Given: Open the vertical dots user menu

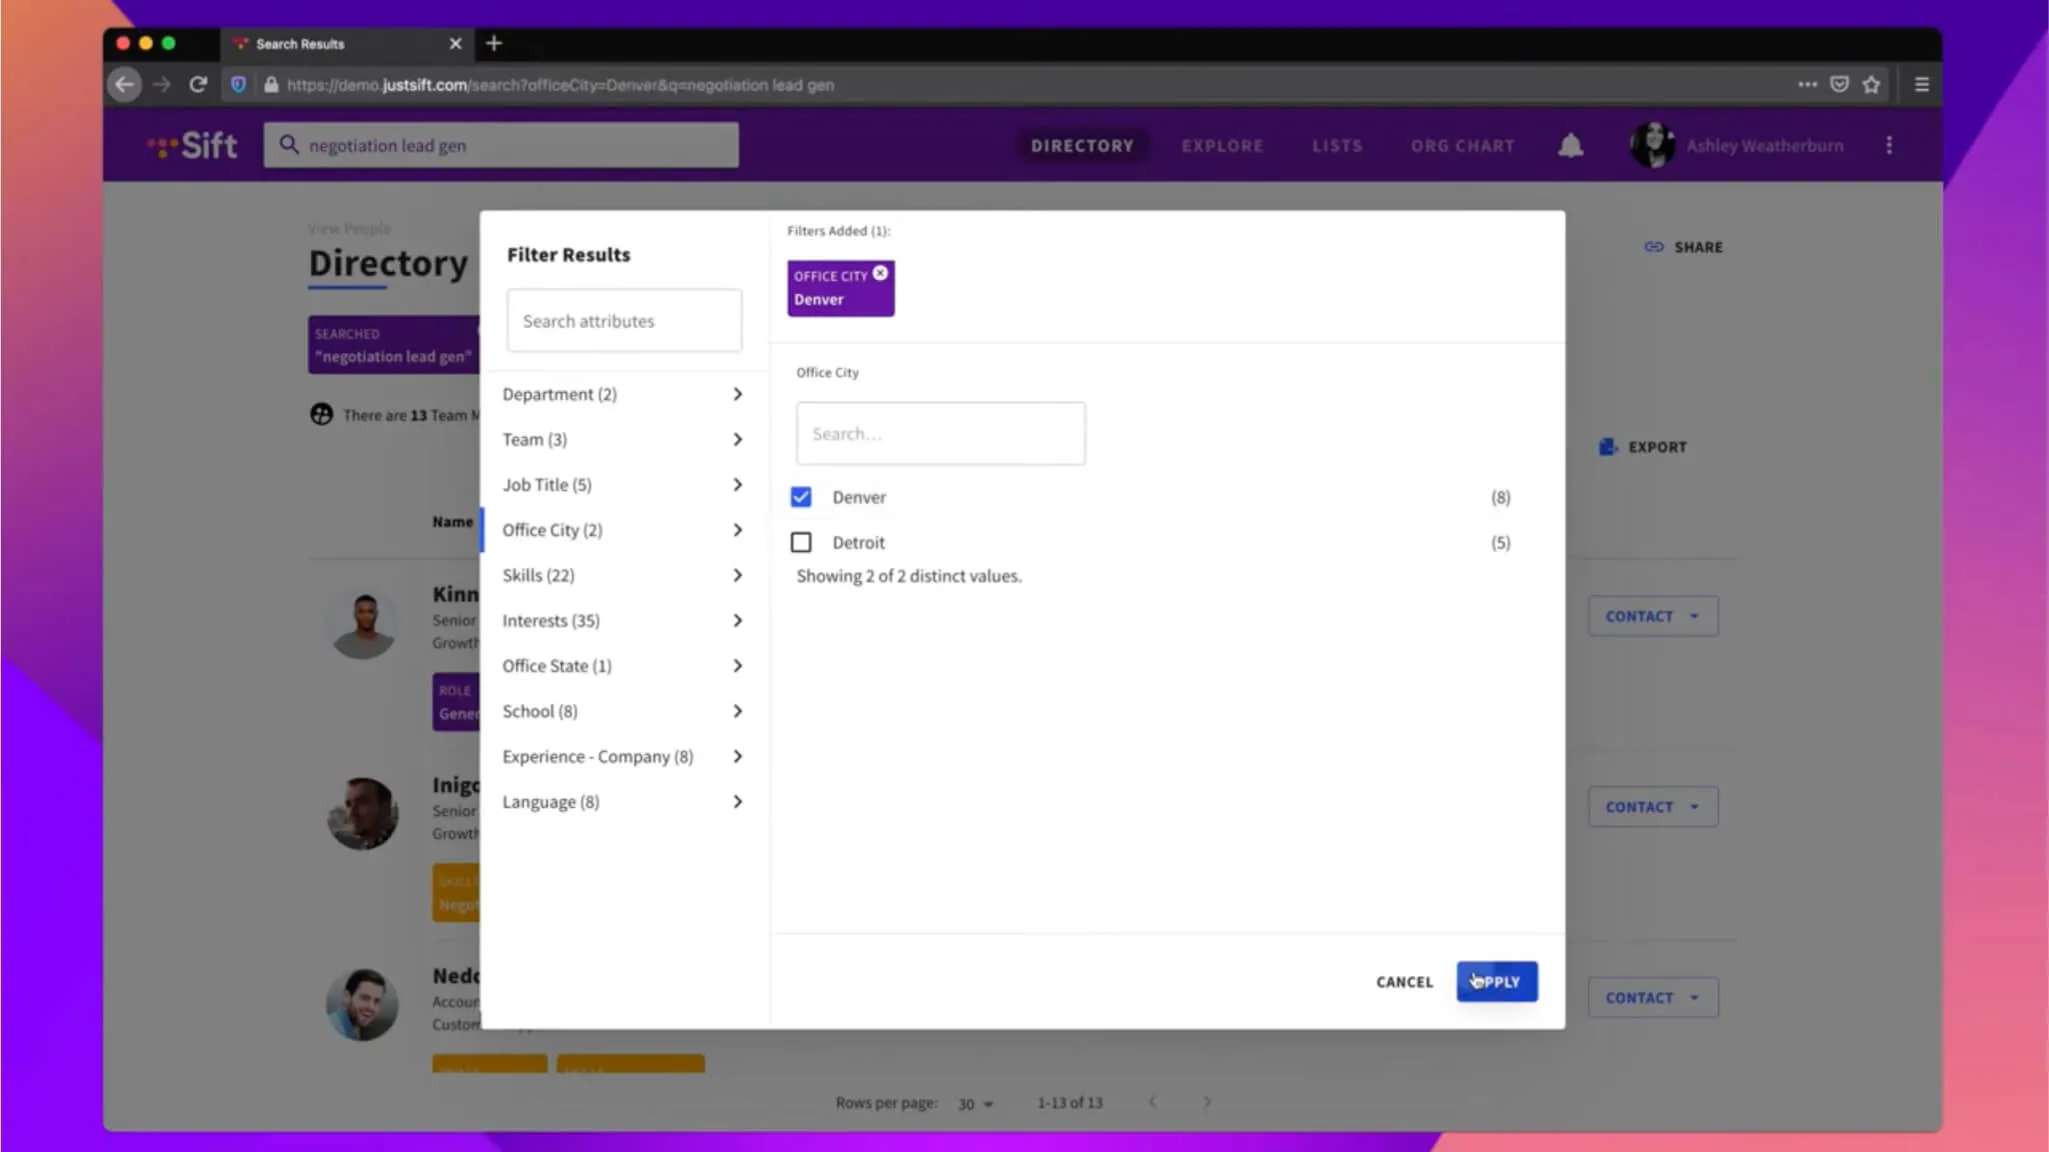Looking at the screenshot, I should (1889, 146).
